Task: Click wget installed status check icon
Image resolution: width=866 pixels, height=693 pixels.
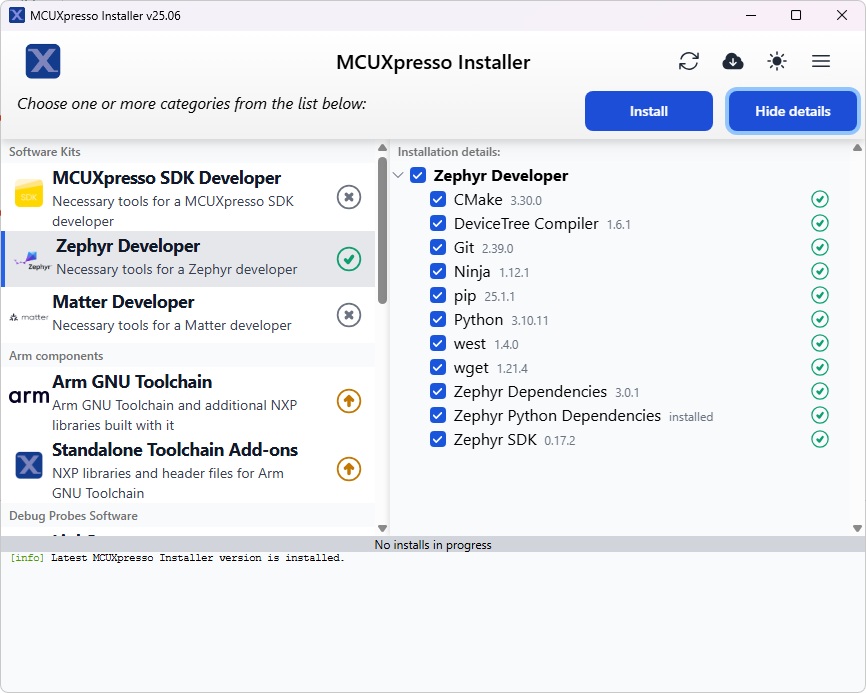Action: [x=820, y=367]
